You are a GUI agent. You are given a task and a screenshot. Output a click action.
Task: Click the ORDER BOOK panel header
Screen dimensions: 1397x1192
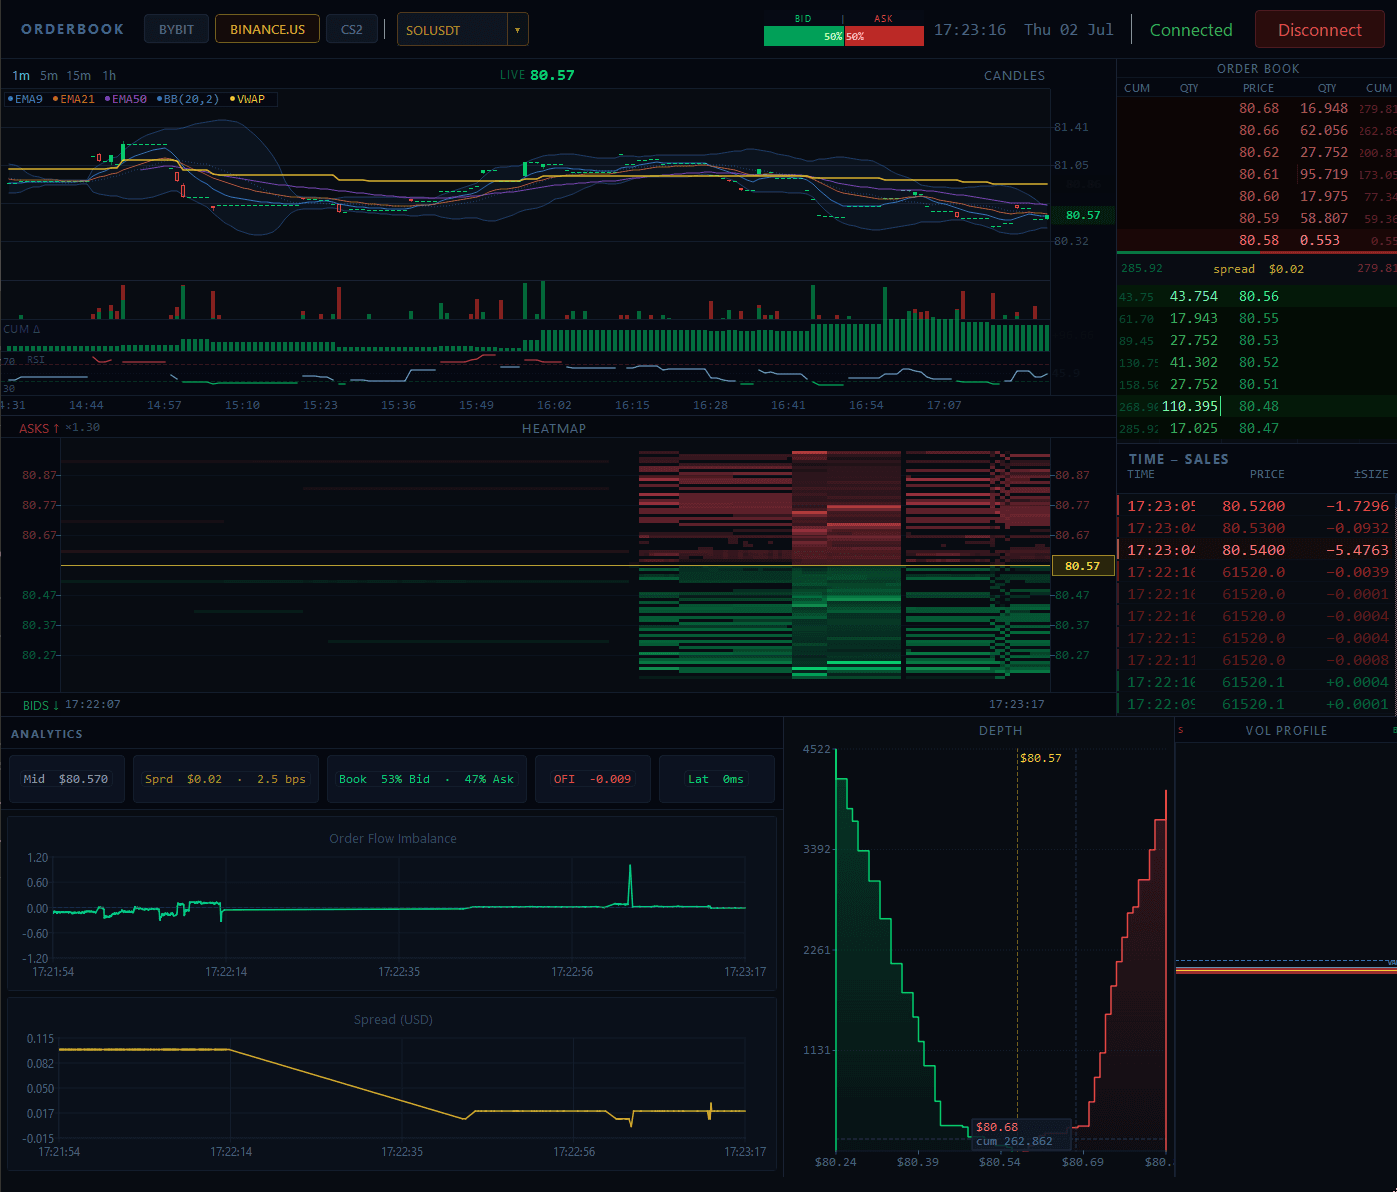[1257, 69]
